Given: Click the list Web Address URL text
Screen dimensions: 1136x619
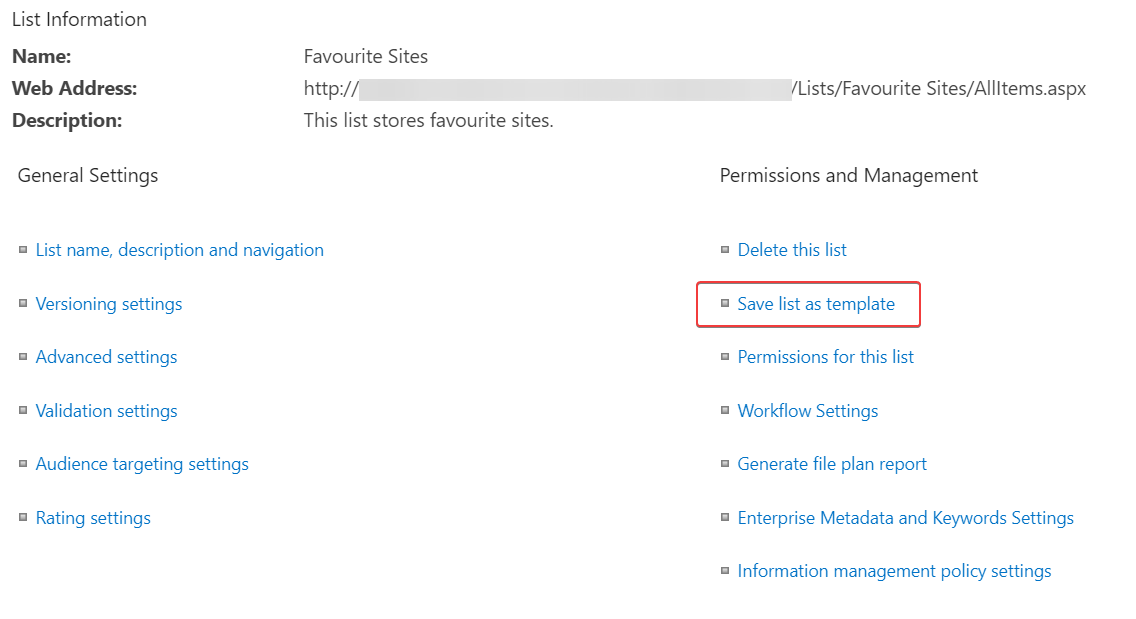Looking at the screenshot, I should pos(940,89).
